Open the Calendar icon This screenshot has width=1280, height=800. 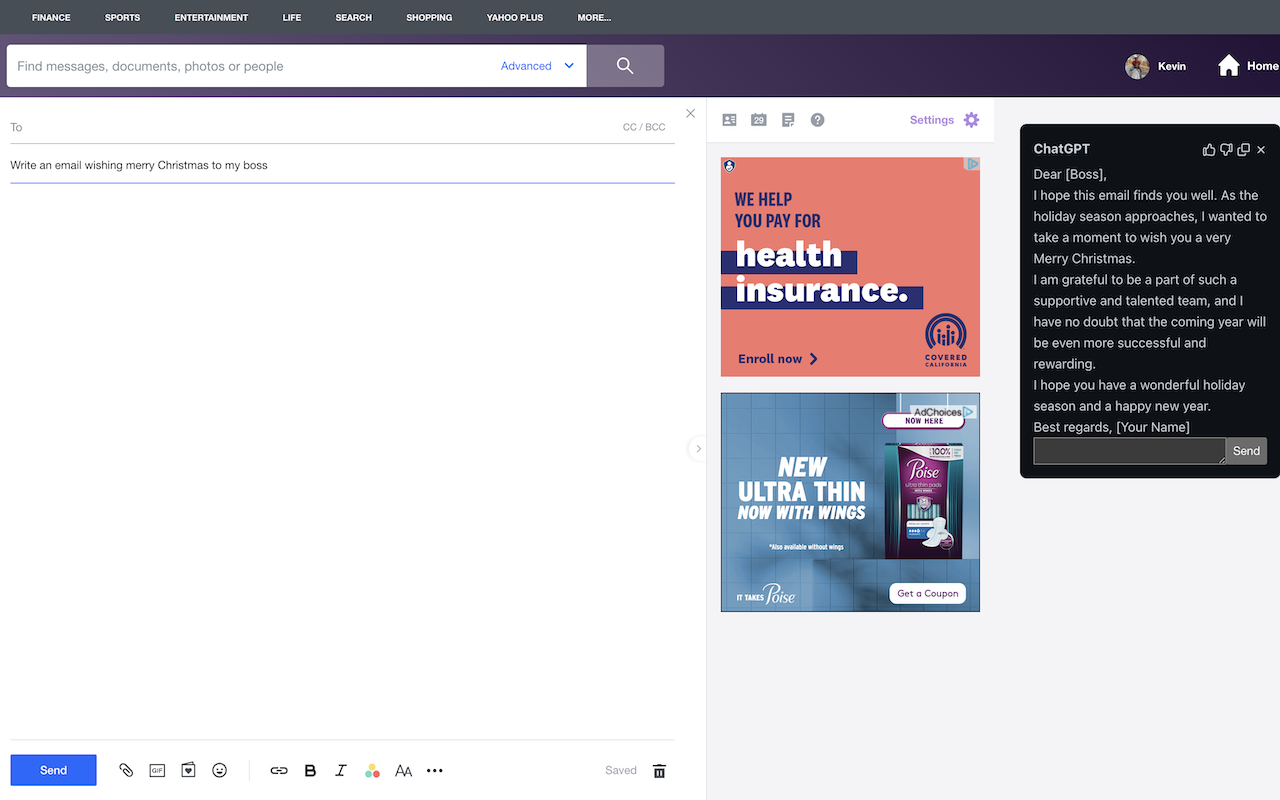759,120
